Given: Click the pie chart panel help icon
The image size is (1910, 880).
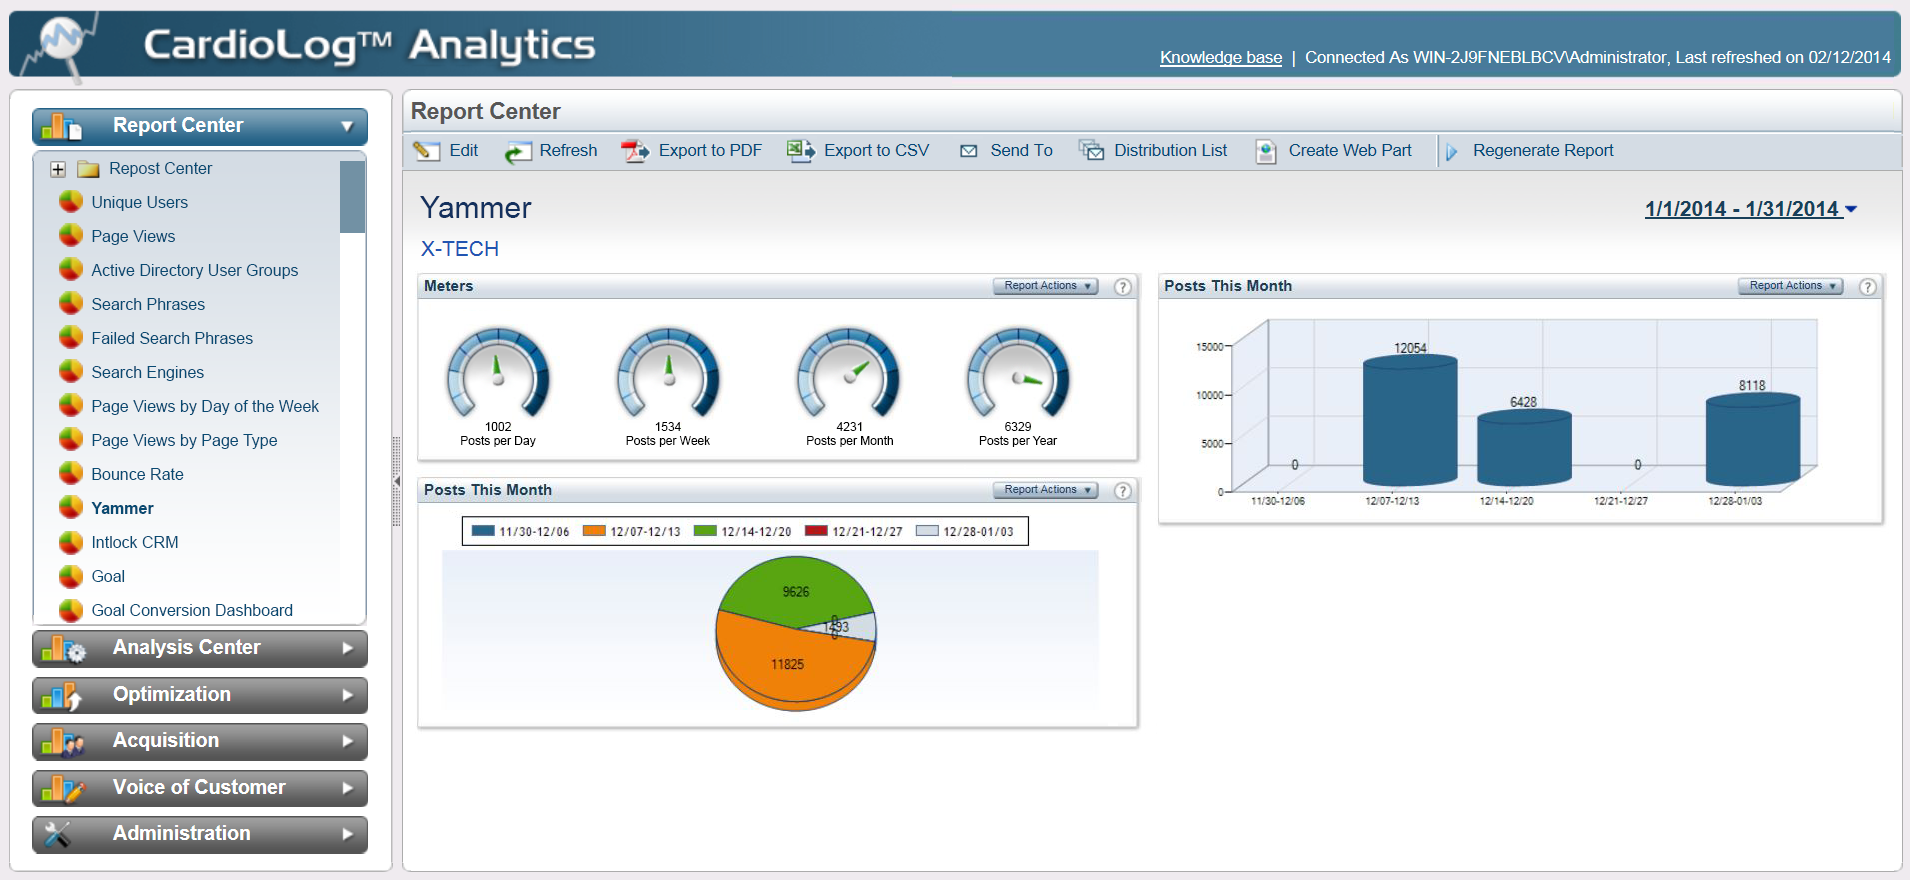Looking at the screenshot, I should [x=1123, y=491].
